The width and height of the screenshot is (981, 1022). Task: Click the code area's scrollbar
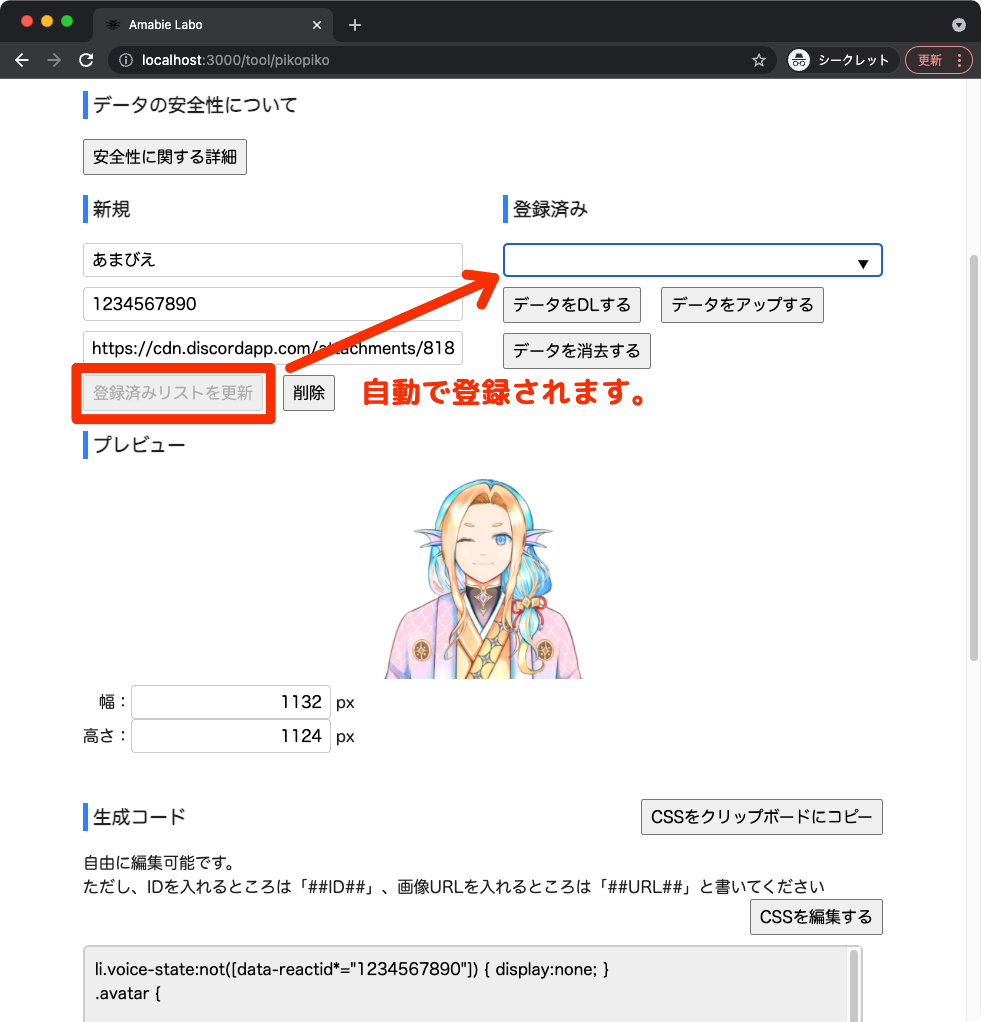[x=854, y=986]
